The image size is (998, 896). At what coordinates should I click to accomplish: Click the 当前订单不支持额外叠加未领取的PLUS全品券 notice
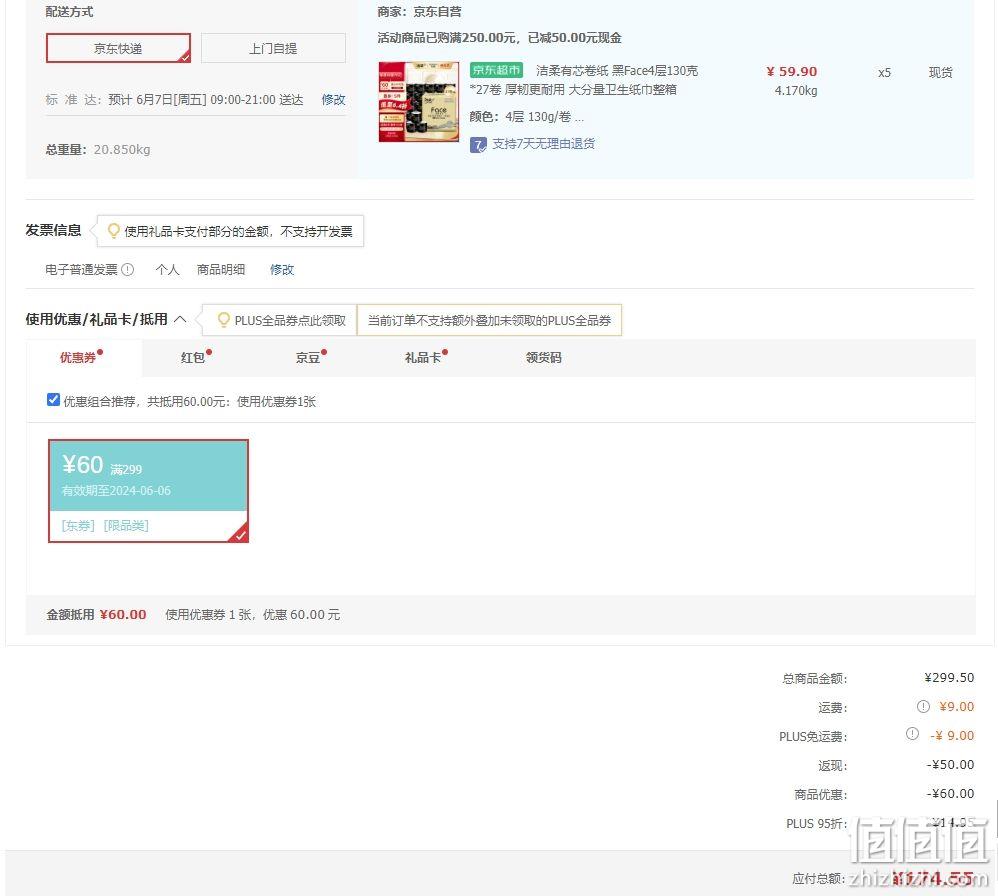(x=489, y=320)
